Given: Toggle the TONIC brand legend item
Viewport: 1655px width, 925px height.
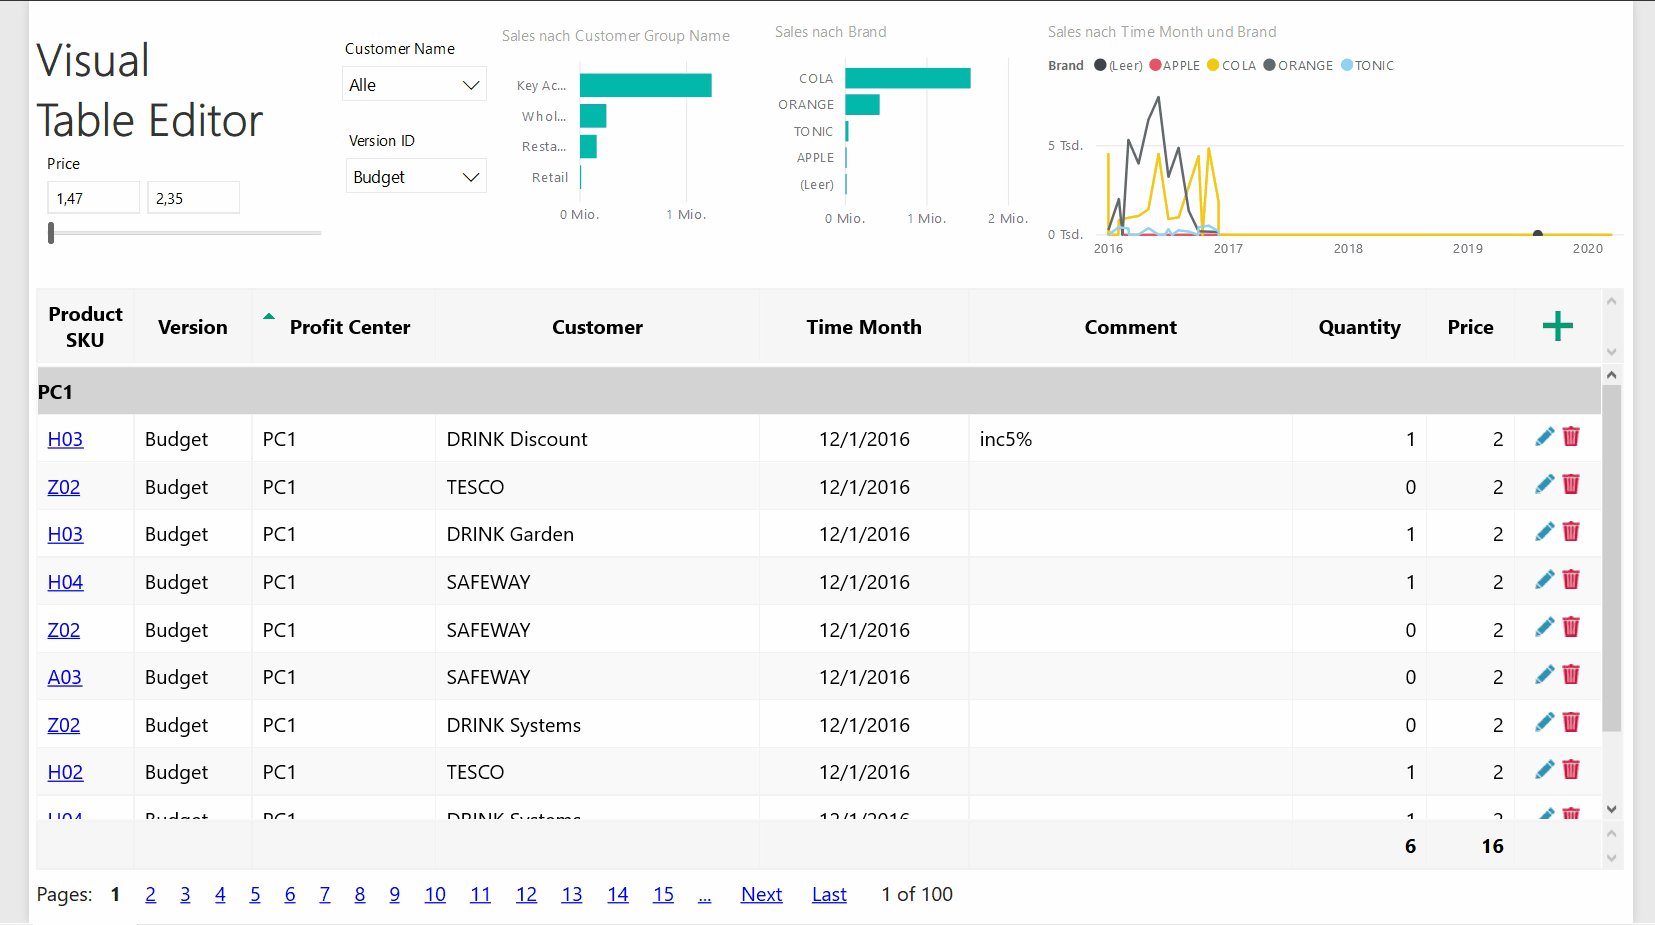Looking at the screenshot, I should click(1367, 66).
